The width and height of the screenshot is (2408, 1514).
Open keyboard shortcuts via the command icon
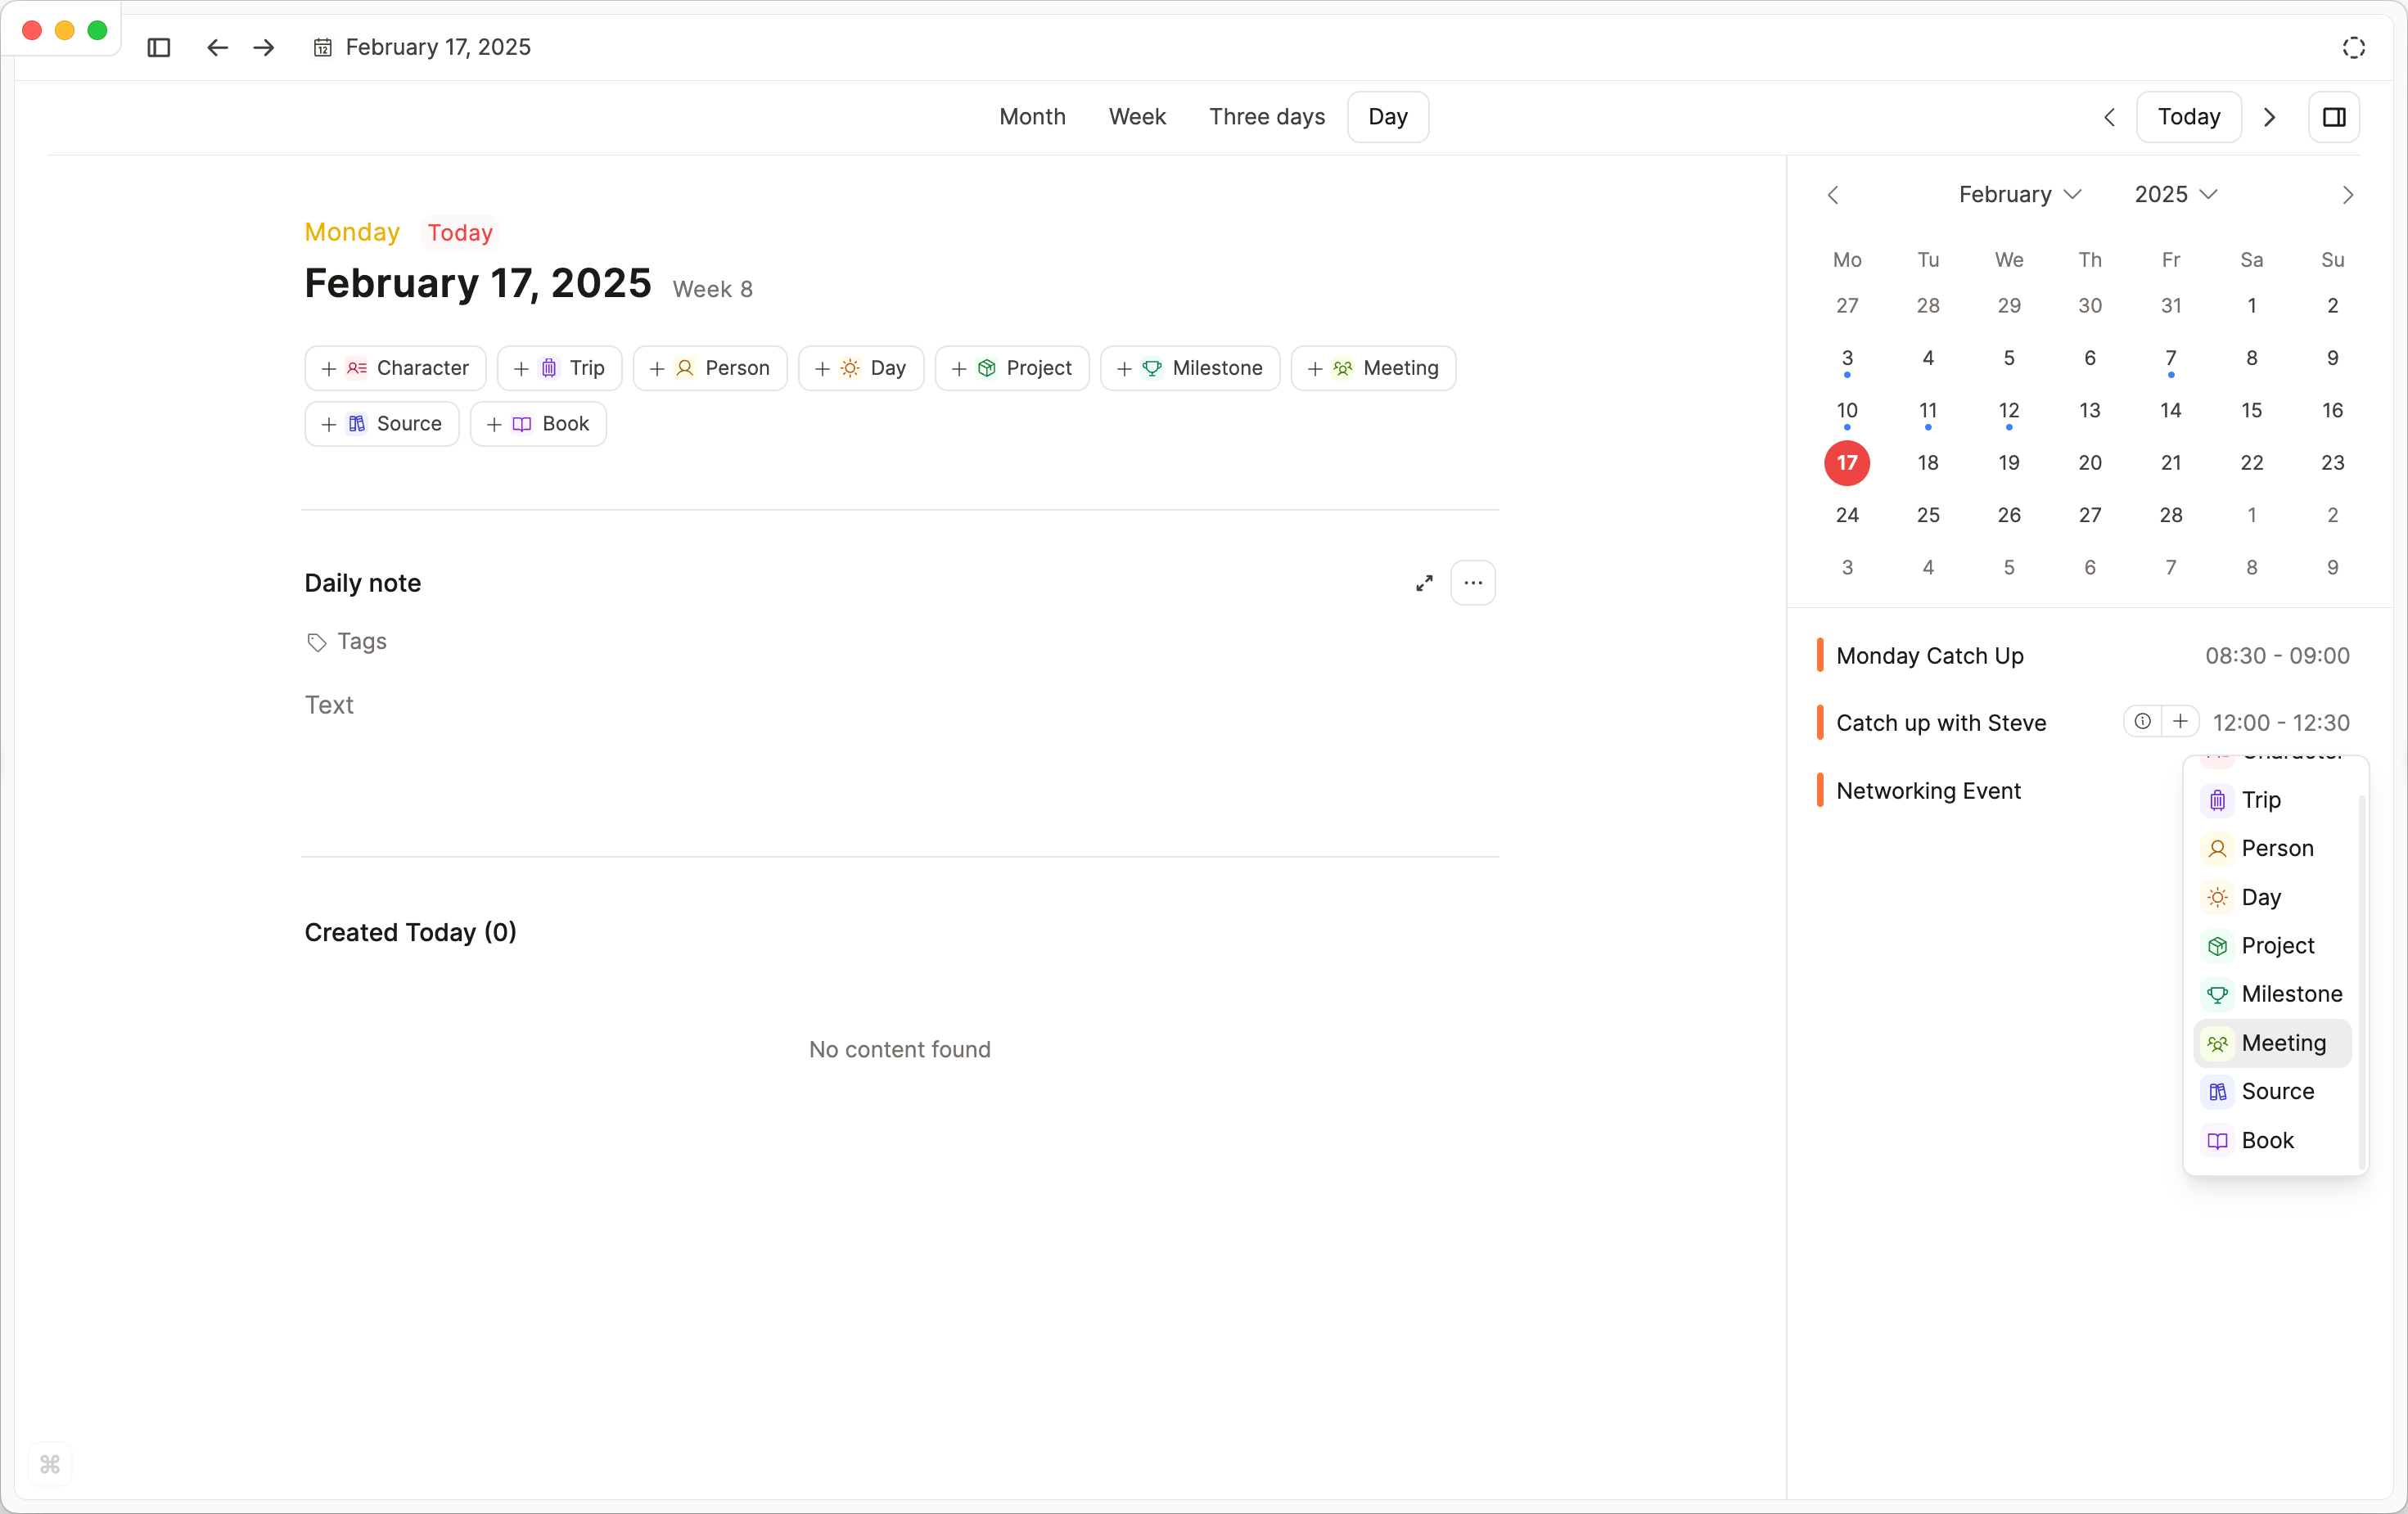tap(50, 1465)
